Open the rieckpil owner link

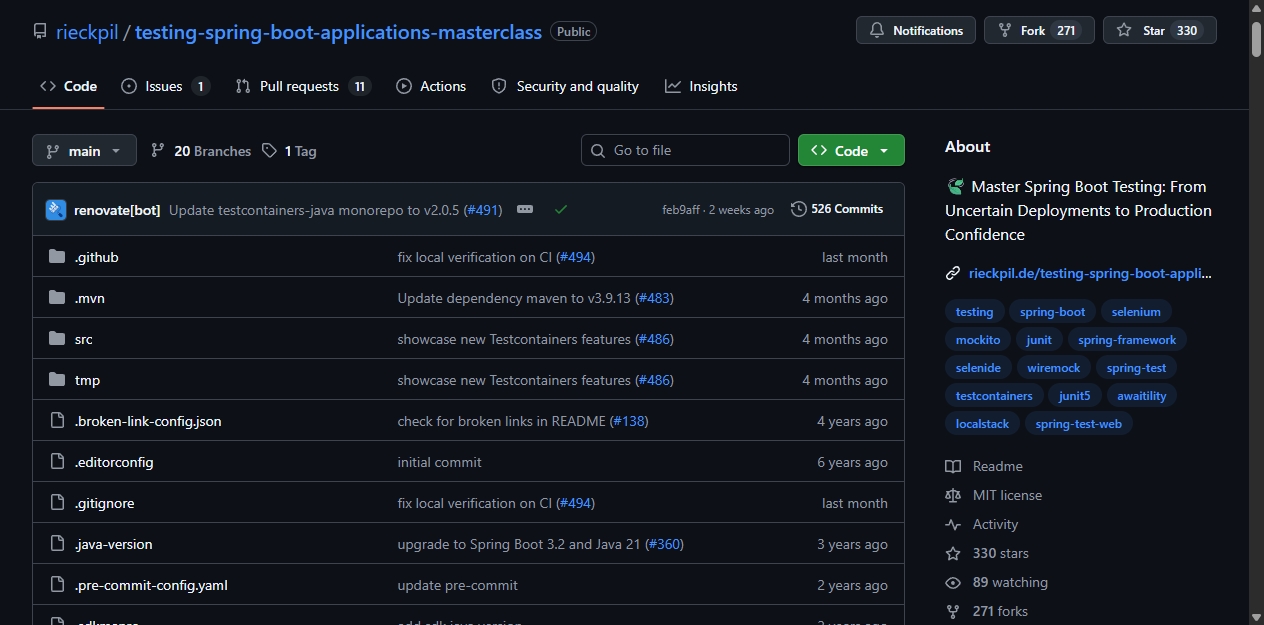pos(86,31)
